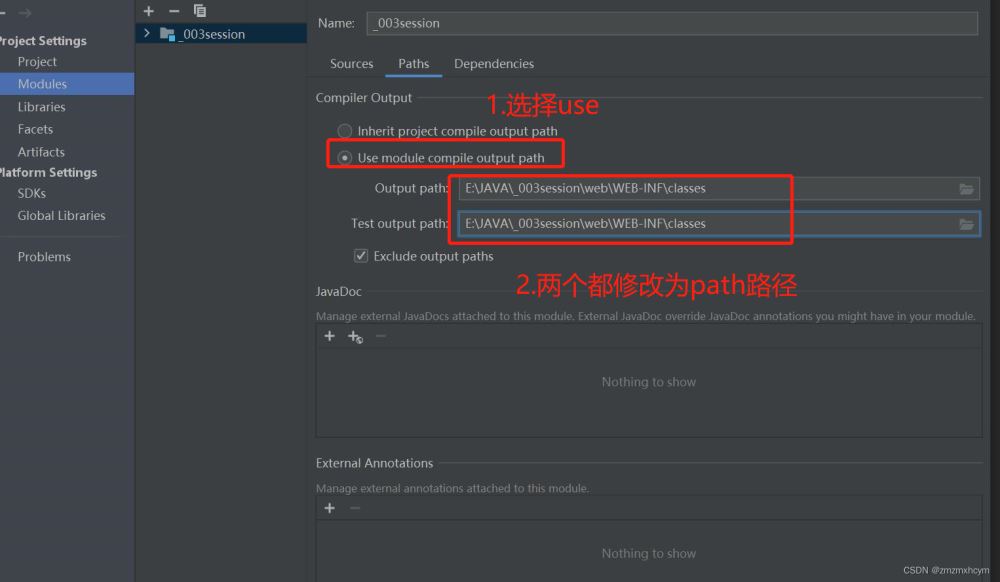This screenshot has height=582, width=1000.
Task: Click the module Name text field
Action: [x=671, y=23]
